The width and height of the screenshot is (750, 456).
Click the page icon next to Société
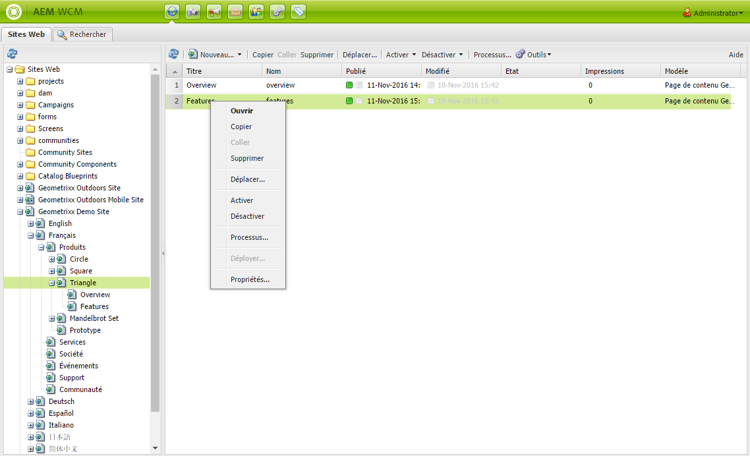point(51,354)
